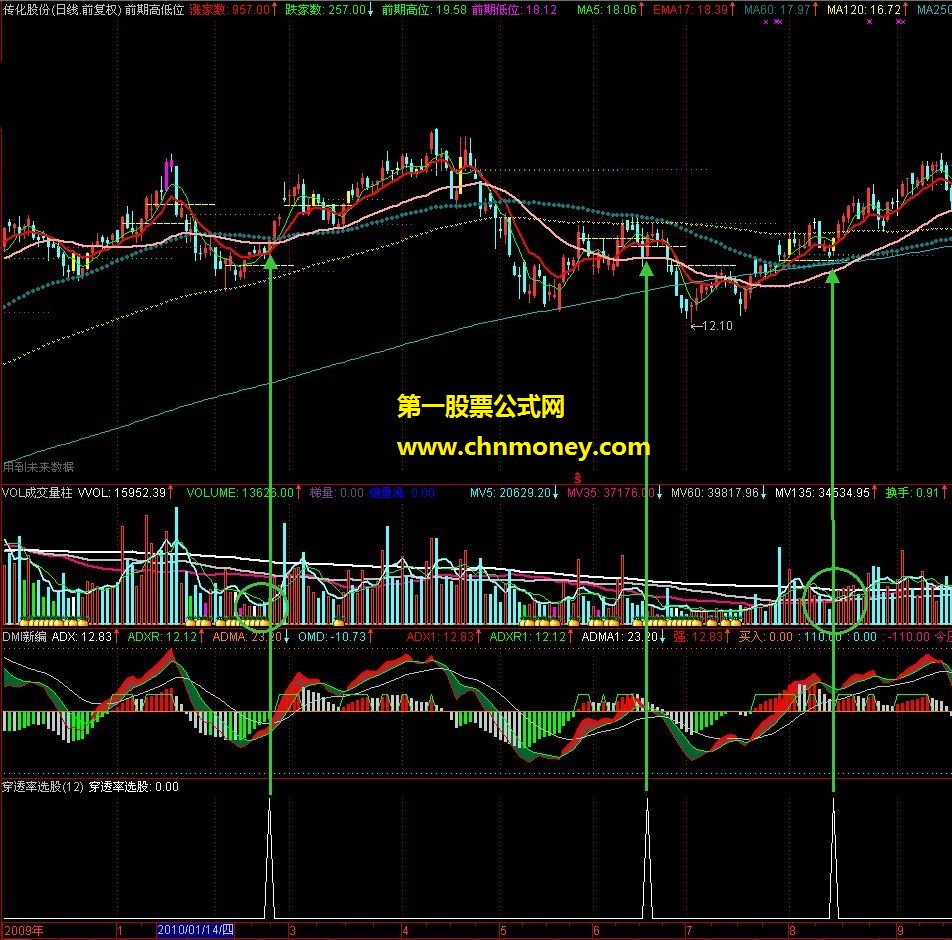952x940 pixels.
Task: Click the 强: 12.83 readout
Action: [698, 636]
